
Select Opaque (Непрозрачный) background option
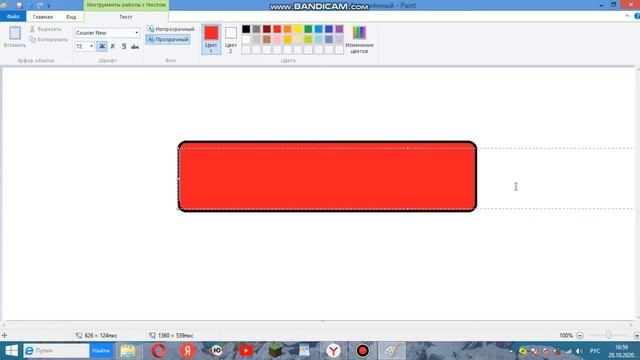point(171,29)
